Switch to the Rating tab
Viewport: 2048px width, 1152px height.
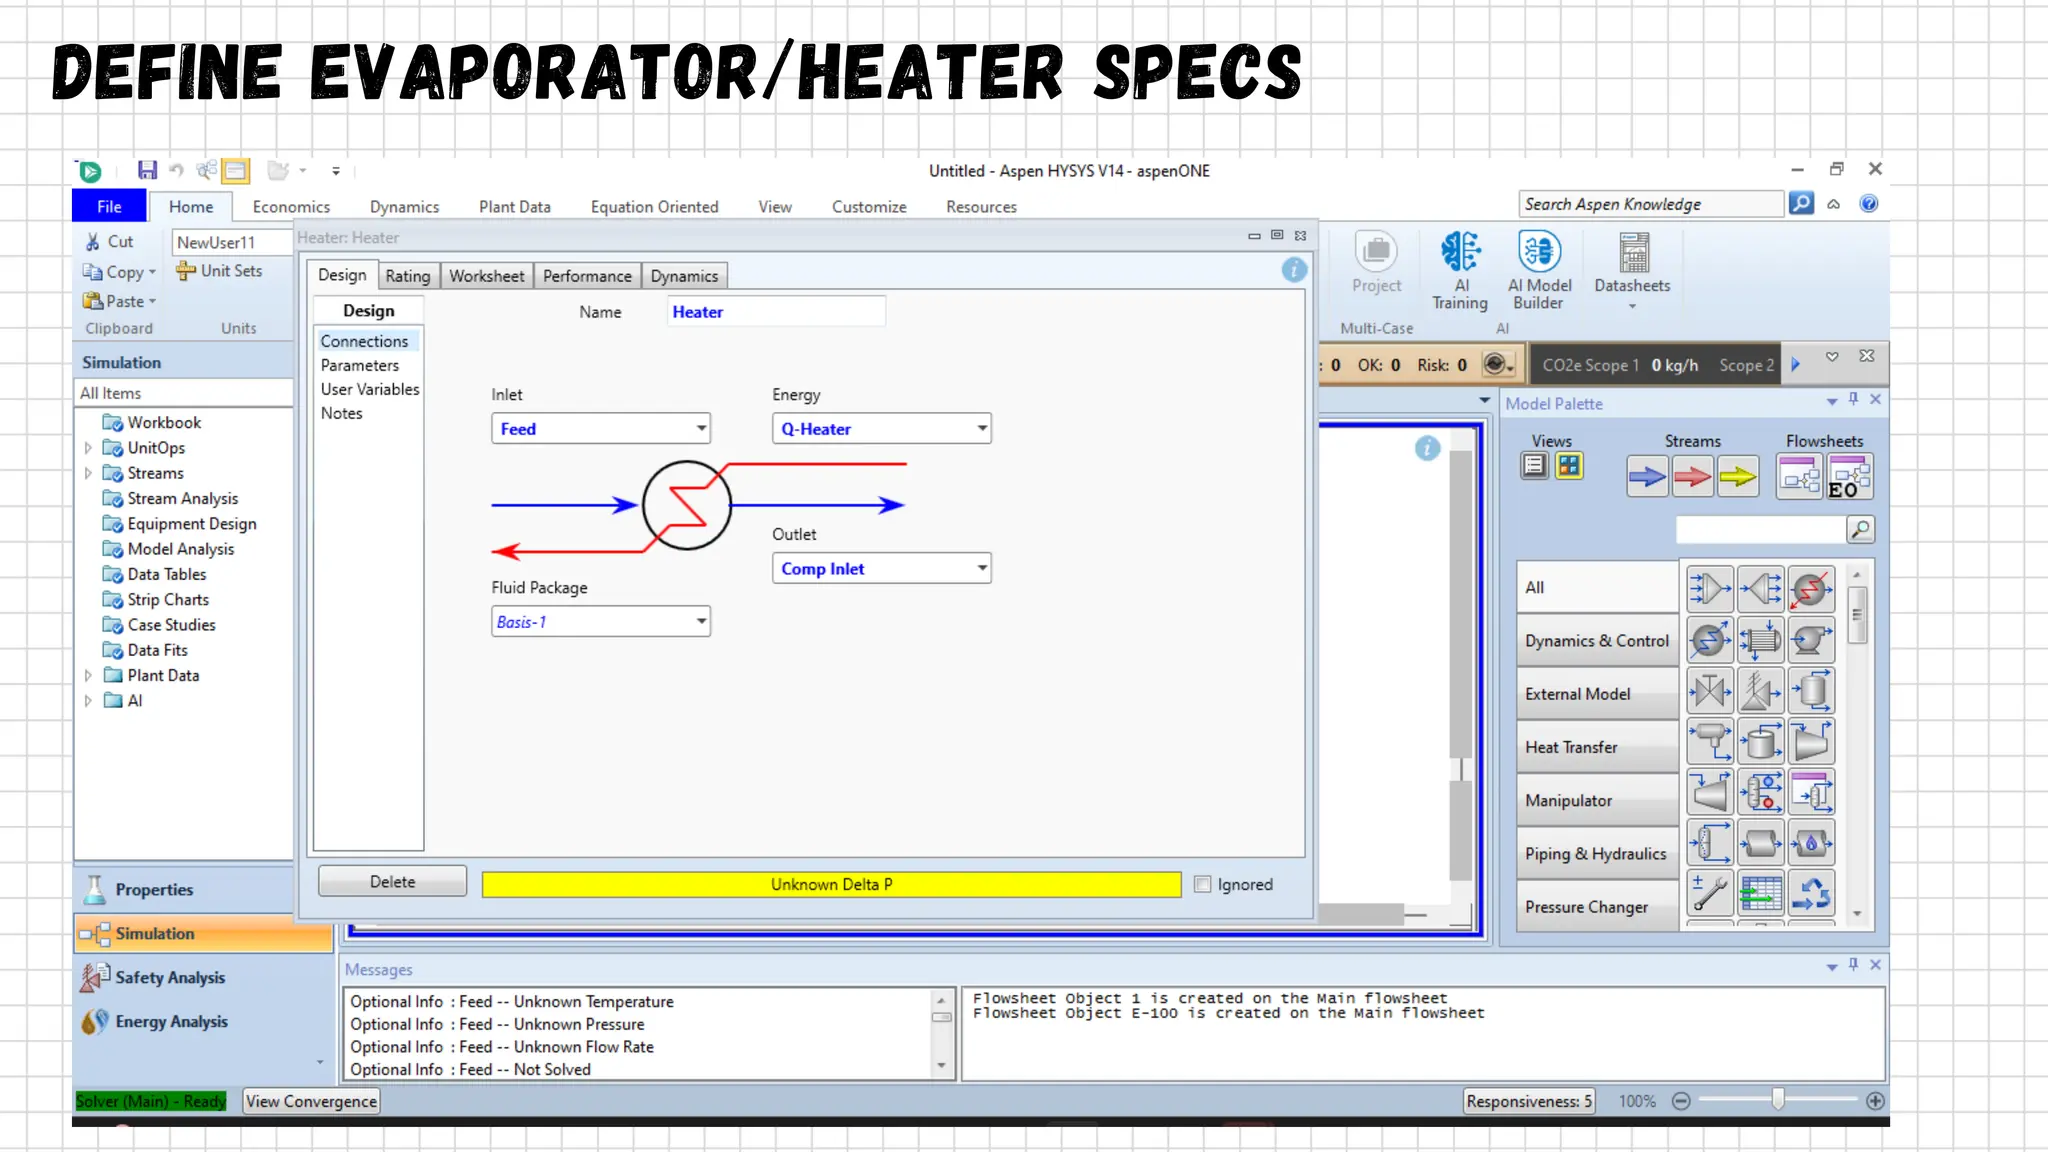[x=408, y=276]
